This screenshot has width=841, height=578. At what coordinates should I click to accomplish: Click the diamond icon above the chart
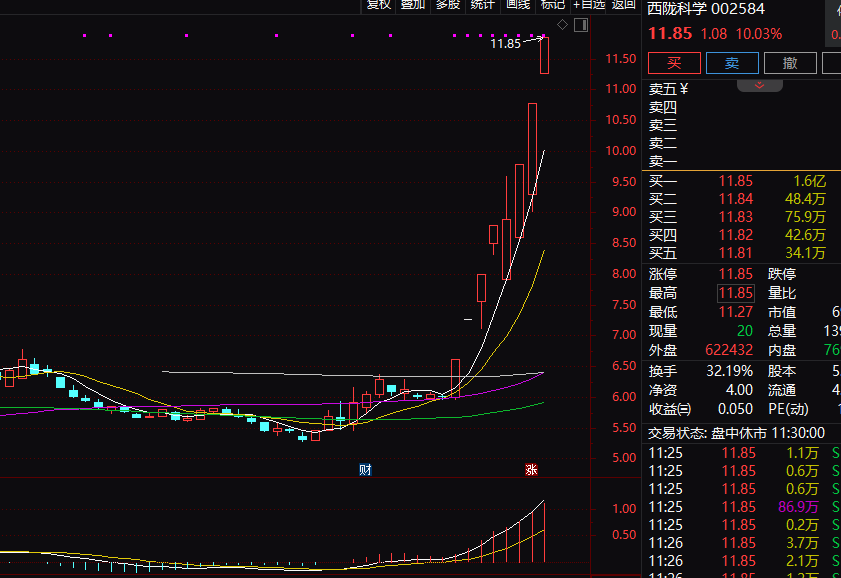click(x=562, y=25)
